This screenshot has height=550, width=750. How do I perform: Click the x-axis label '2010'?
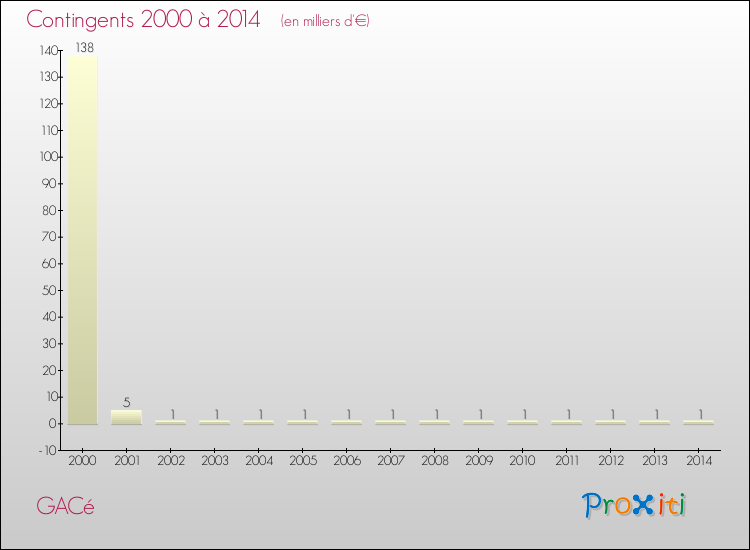click(x=522, y=461)
